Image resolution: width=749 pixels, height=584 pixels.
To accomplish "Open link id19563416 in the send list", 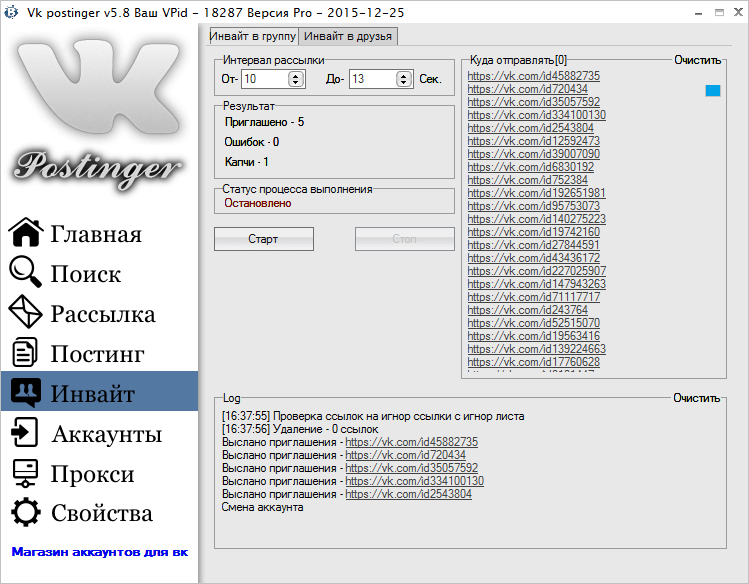I will 534,336.
